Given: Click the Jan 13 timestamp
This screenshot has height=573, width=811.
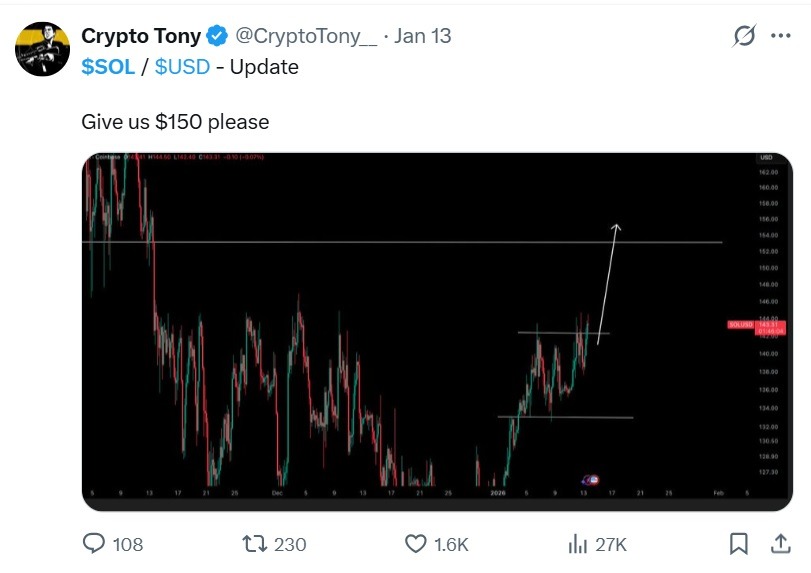Looking at the screenshot, I should (423, 36).
